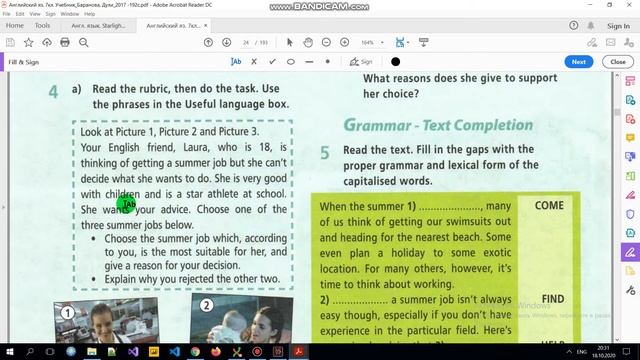This screenshot has height=360, width=640.
Task: Open Comment tool in right pane
Action: point(630,138)
